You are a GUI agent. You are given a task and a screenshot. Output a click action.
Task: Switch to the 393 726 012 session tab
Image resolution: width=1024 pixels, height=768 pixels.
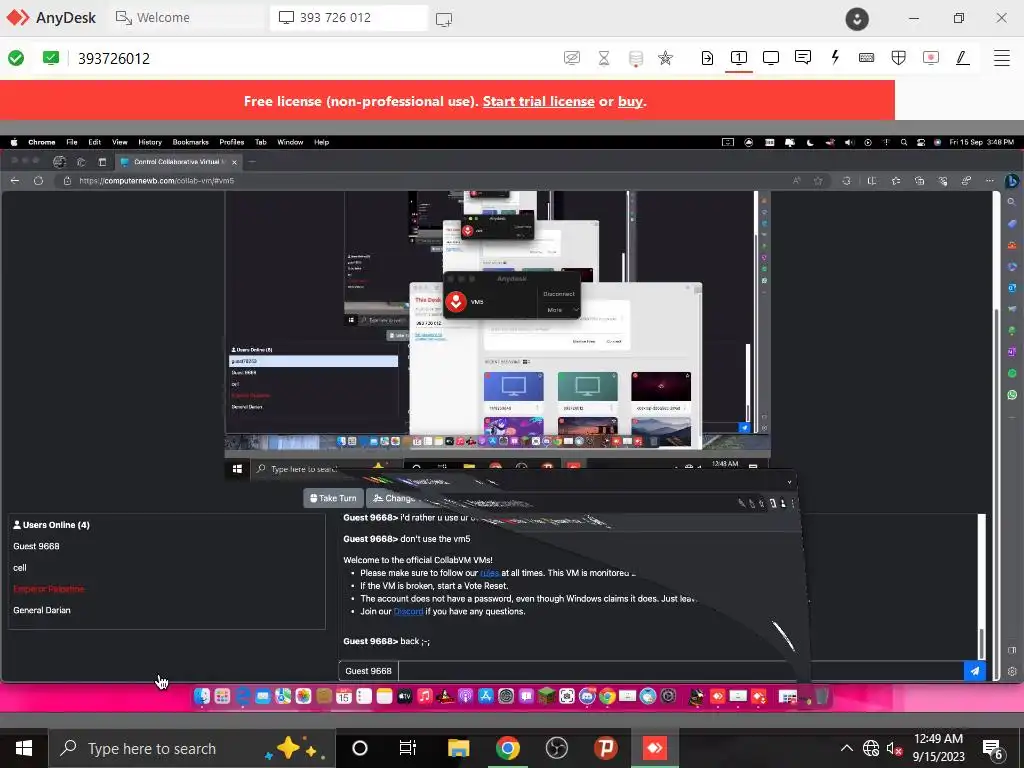click(349, 18)
